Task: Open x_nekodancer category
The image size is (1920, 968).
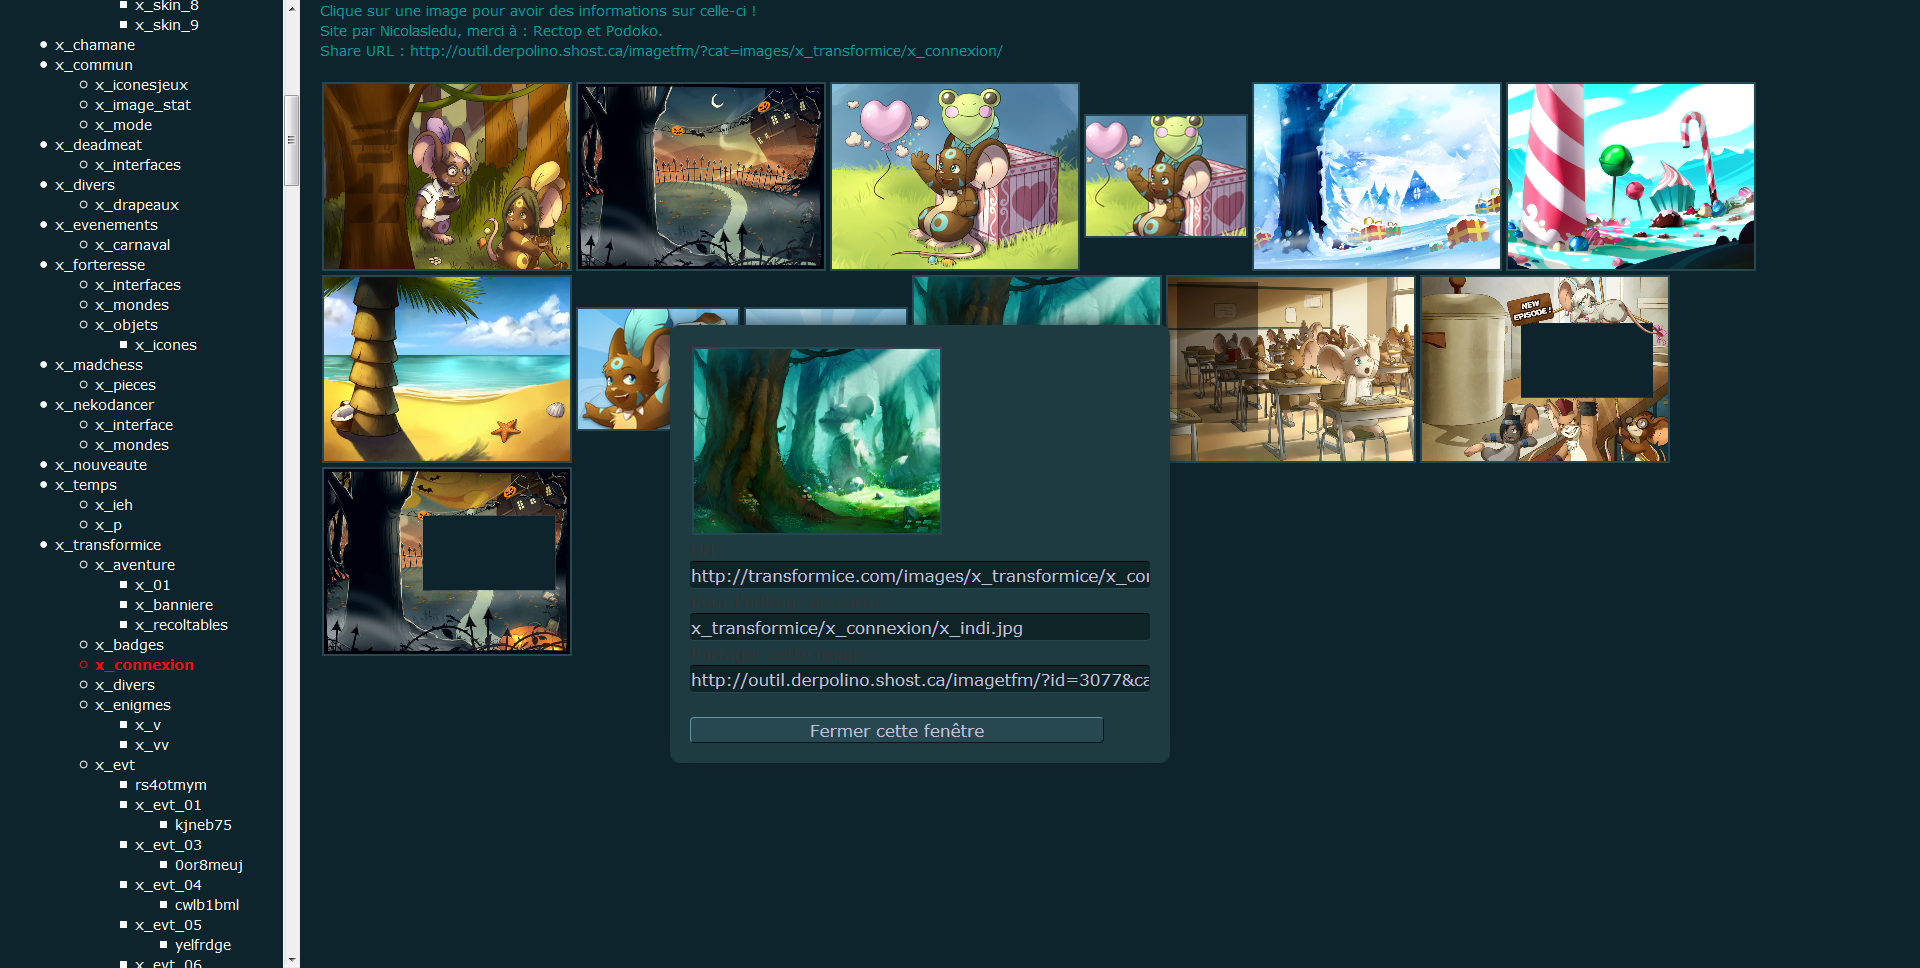Action: click(x=104, y=405)
